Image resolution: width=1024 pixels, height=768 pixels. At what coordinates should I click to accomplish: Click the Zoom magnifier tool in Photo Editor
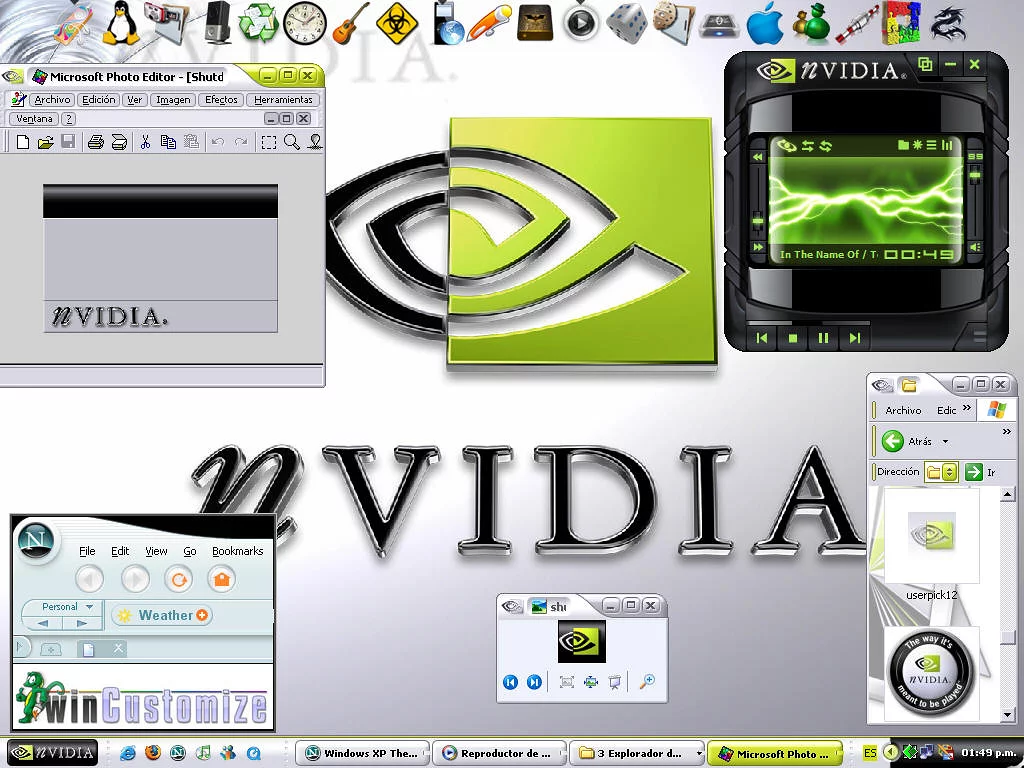click(x=292, y=142)
